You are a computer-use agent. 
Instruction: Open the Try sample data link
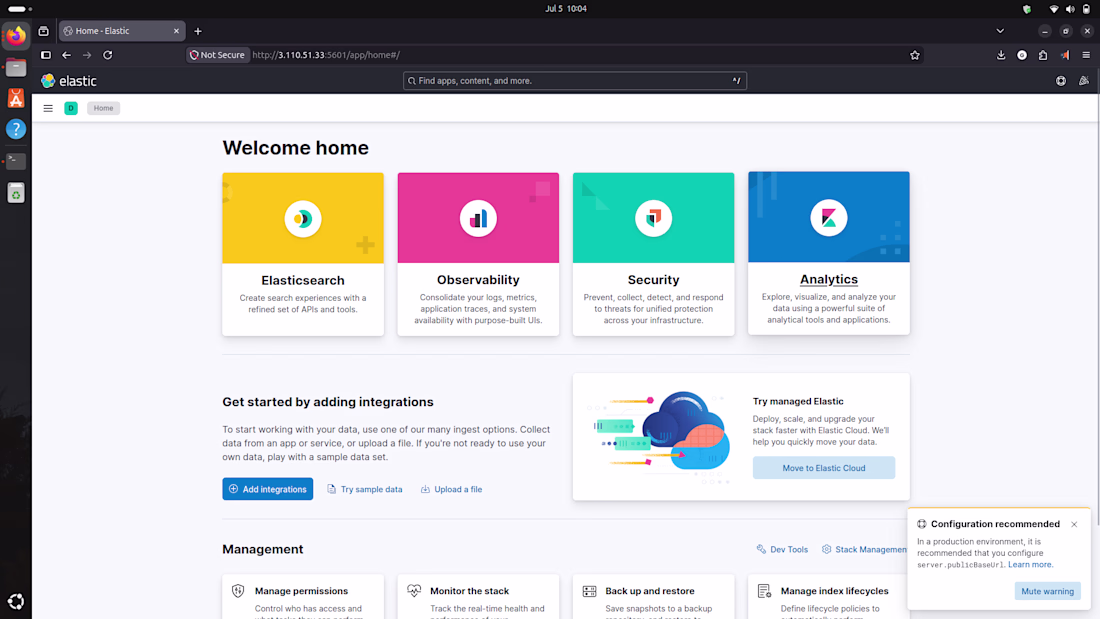(x=365, y=489)
